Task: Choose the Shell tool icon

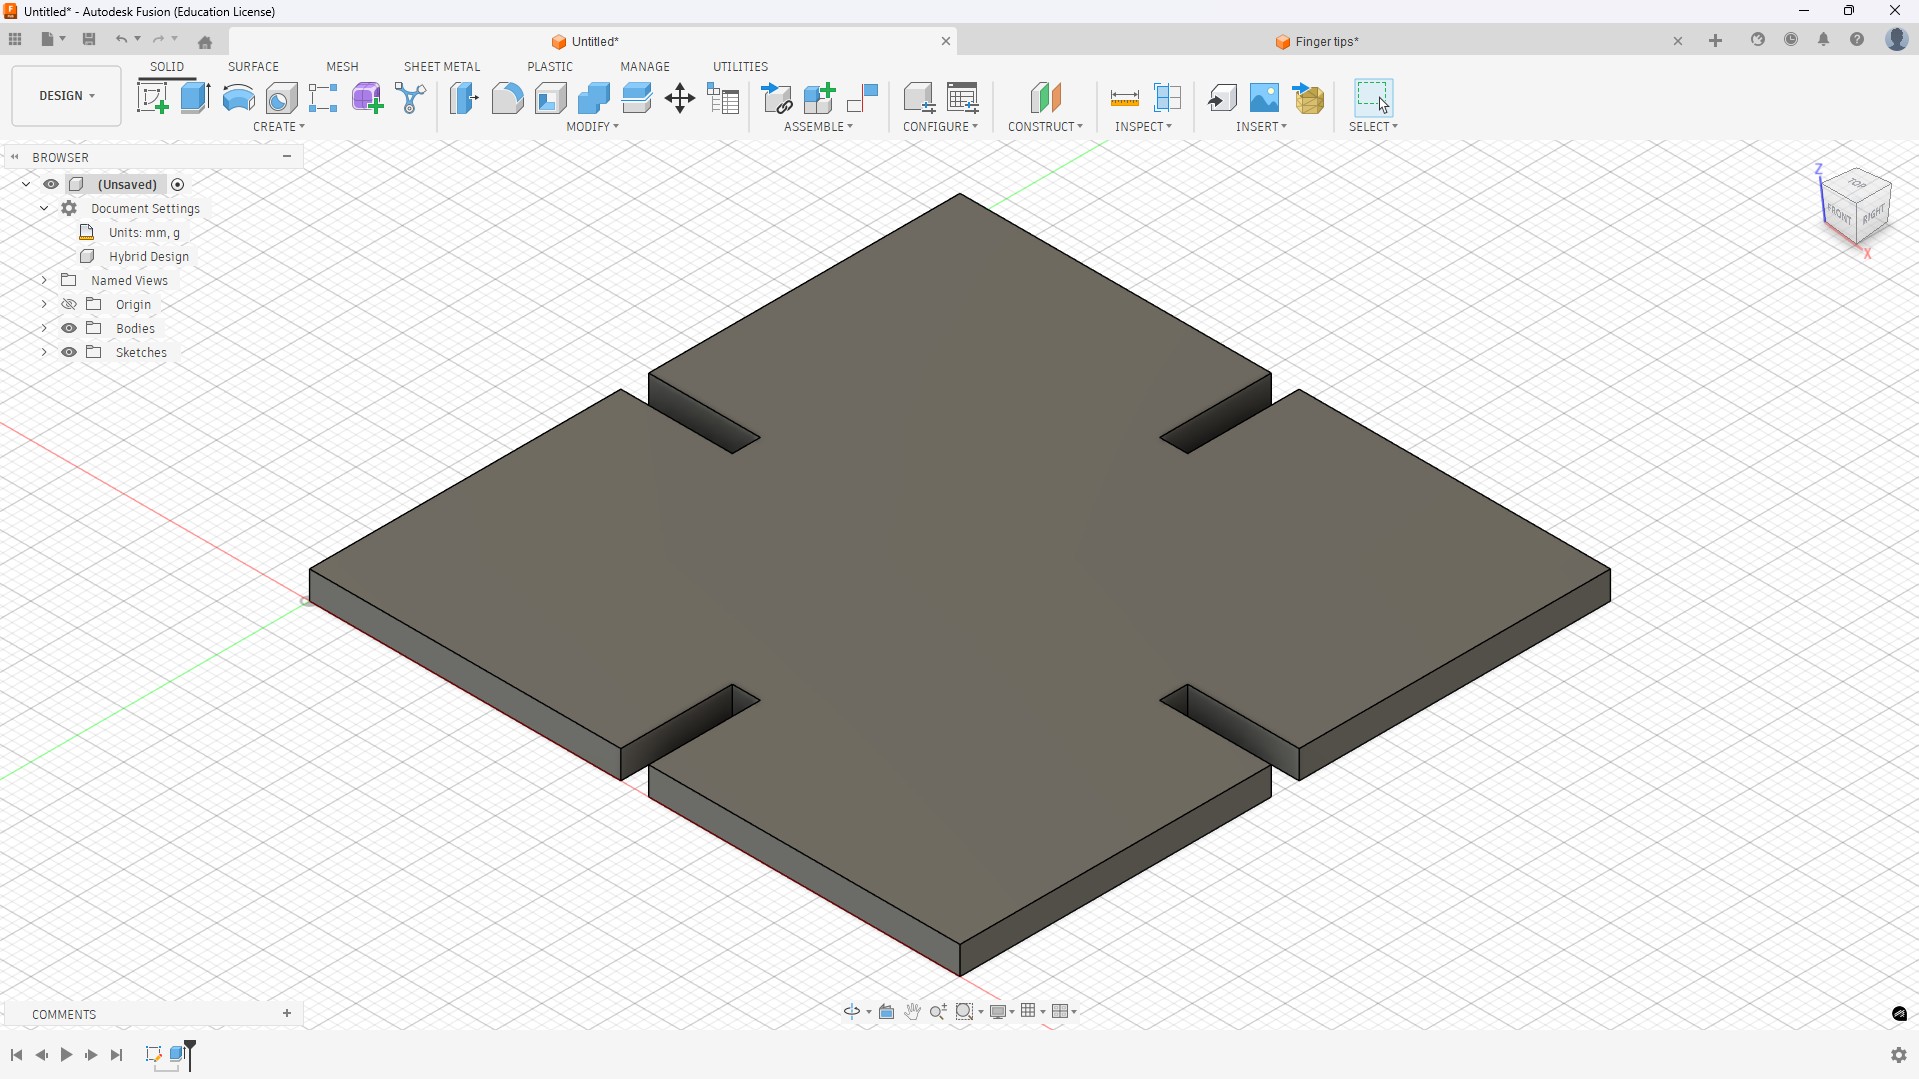Action: click(550, 98)
